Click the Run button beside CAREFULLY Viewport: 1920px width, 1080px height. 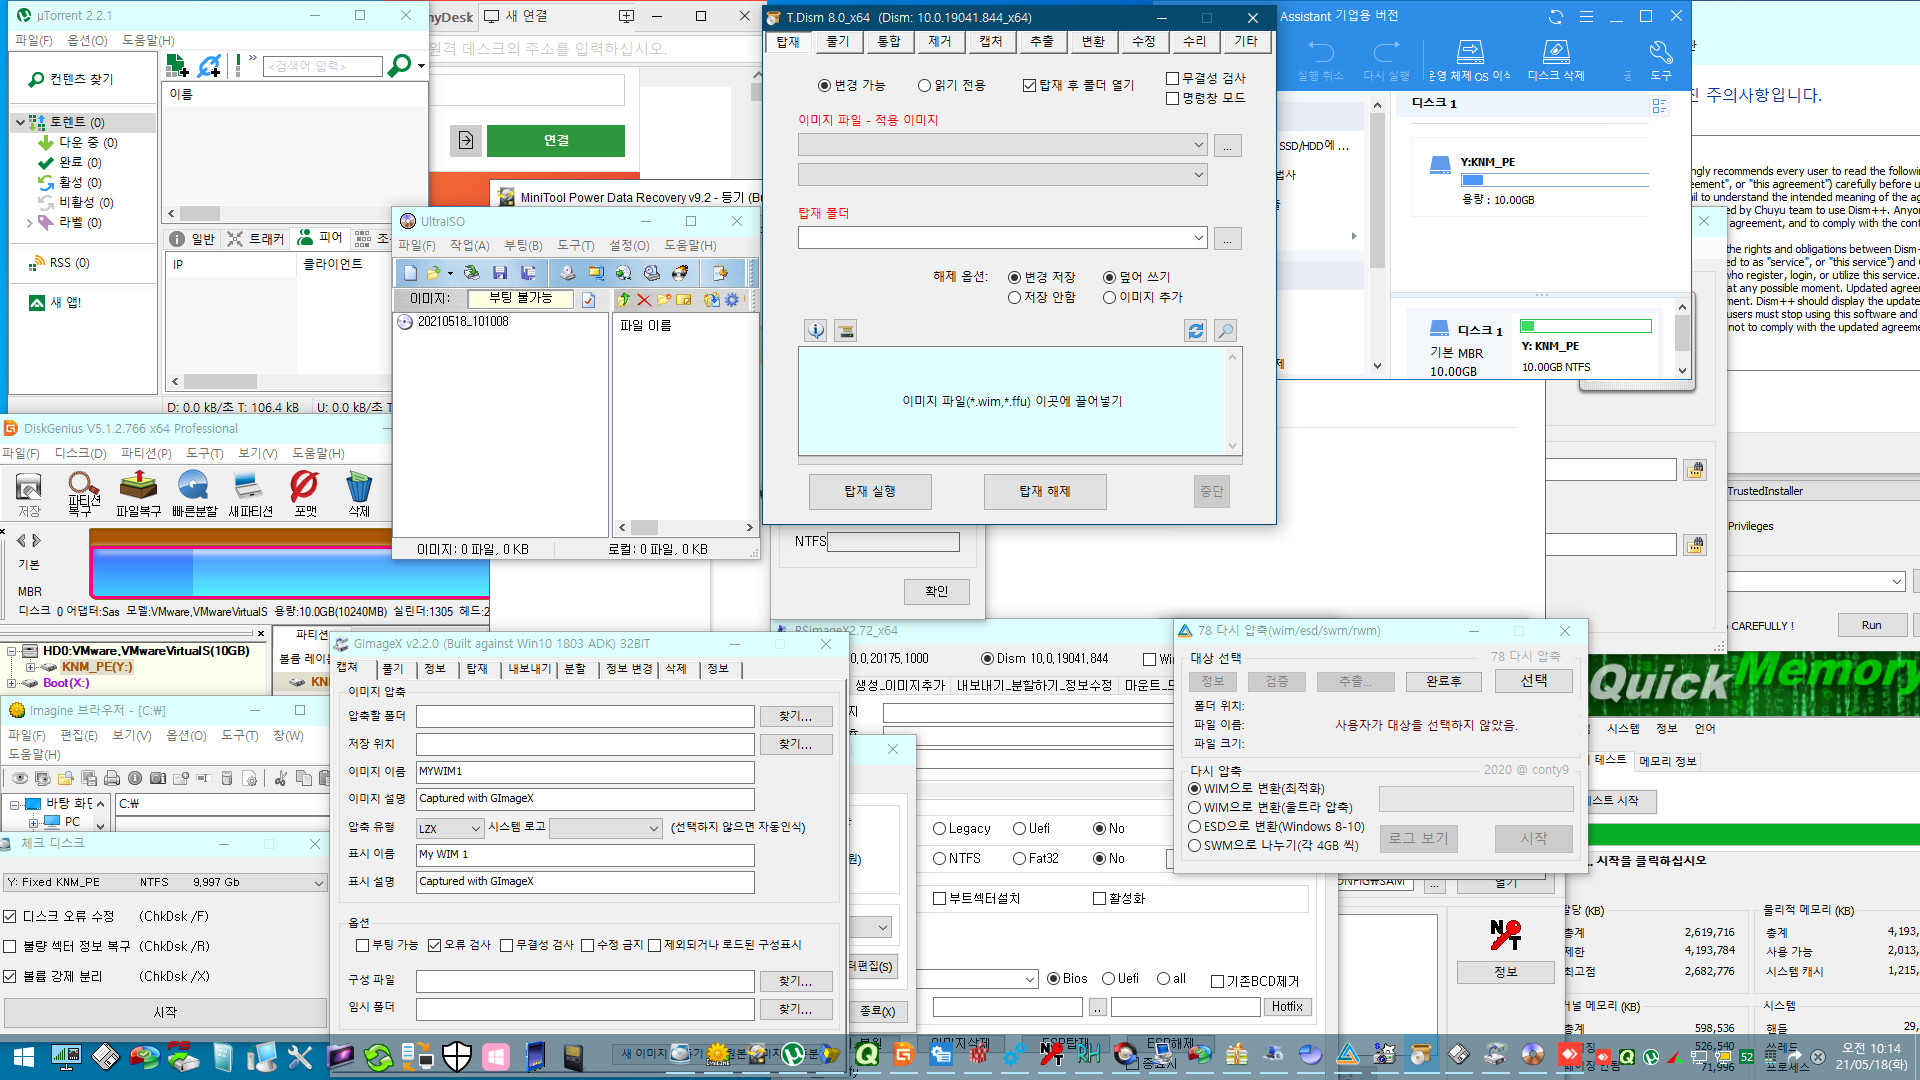(1871, 626)
